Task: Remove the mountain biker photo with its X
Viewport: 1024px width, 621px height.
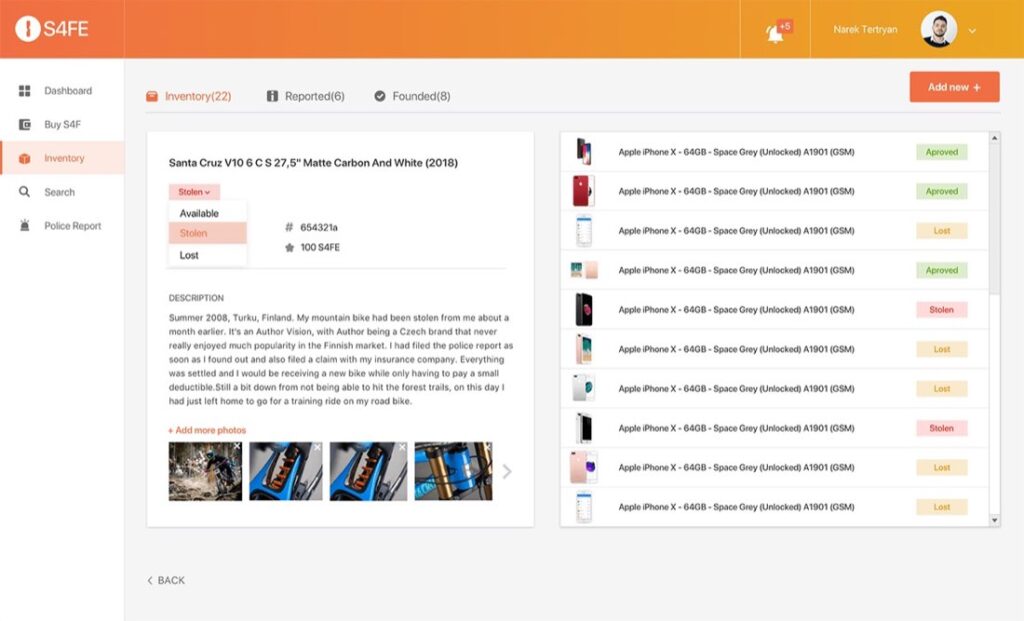Action: tap(237, 447)
